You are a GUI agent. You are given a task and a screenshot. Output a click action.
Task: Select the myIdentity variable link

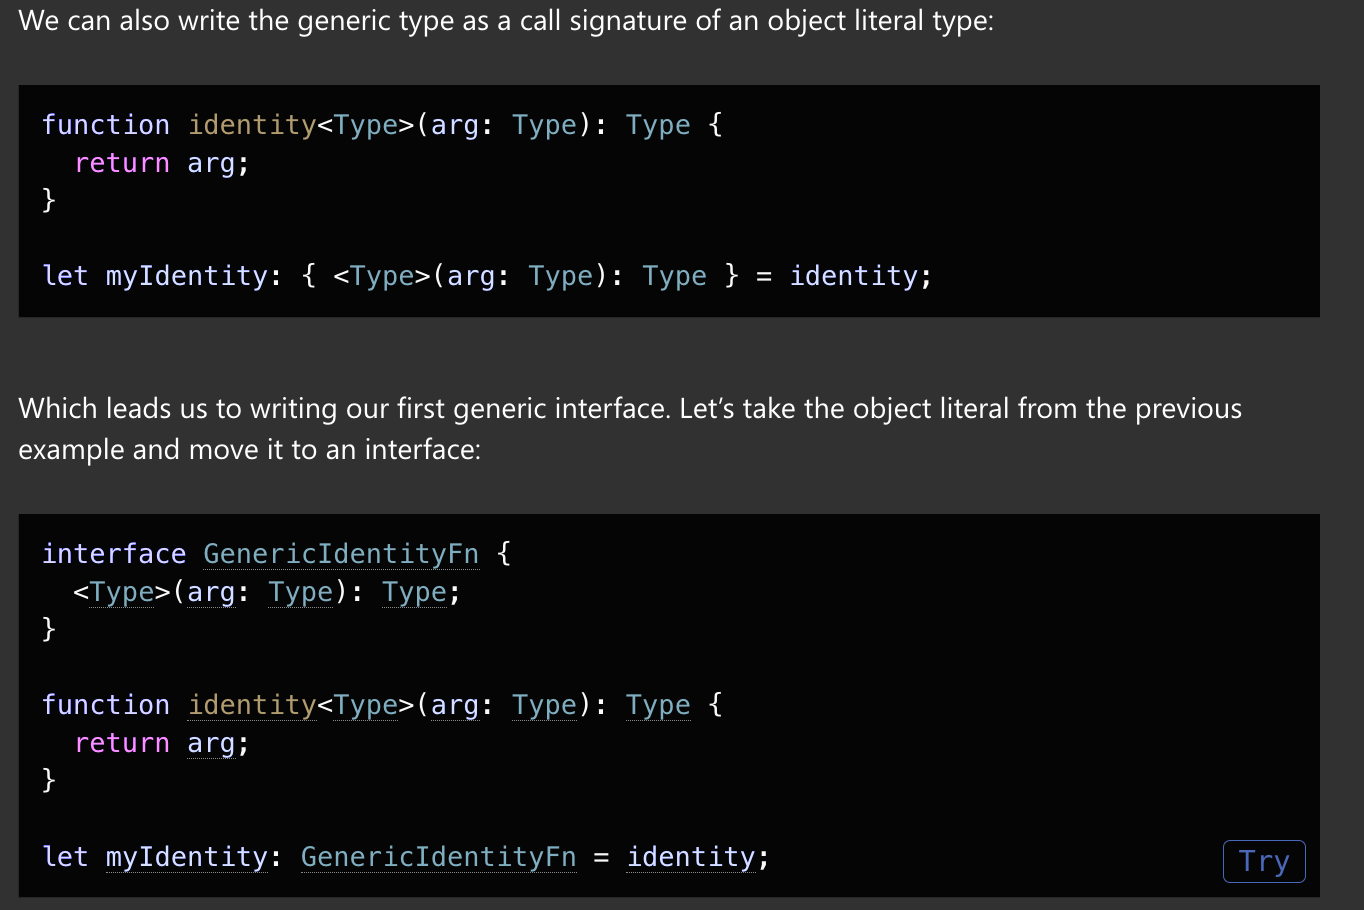click(x=186, y=857)
